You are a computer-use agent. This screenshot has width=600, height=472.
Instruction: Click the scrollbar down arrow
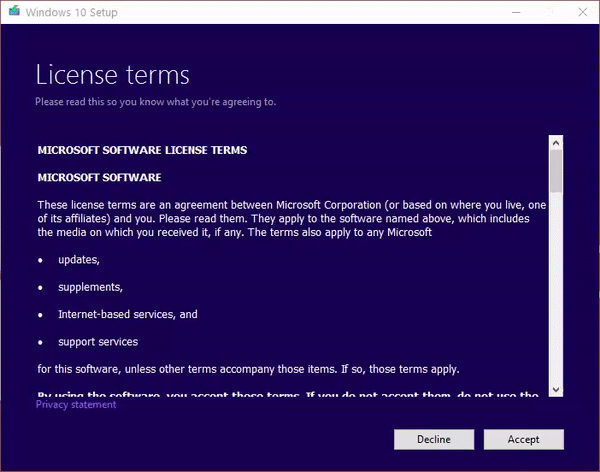(556, 390)
